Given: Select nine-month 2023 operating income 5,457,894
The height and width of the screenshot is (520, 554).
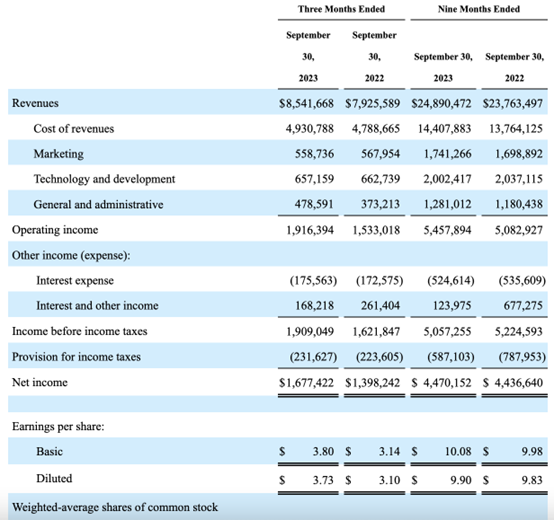Looking at the screenshot, I should (447, 230).
